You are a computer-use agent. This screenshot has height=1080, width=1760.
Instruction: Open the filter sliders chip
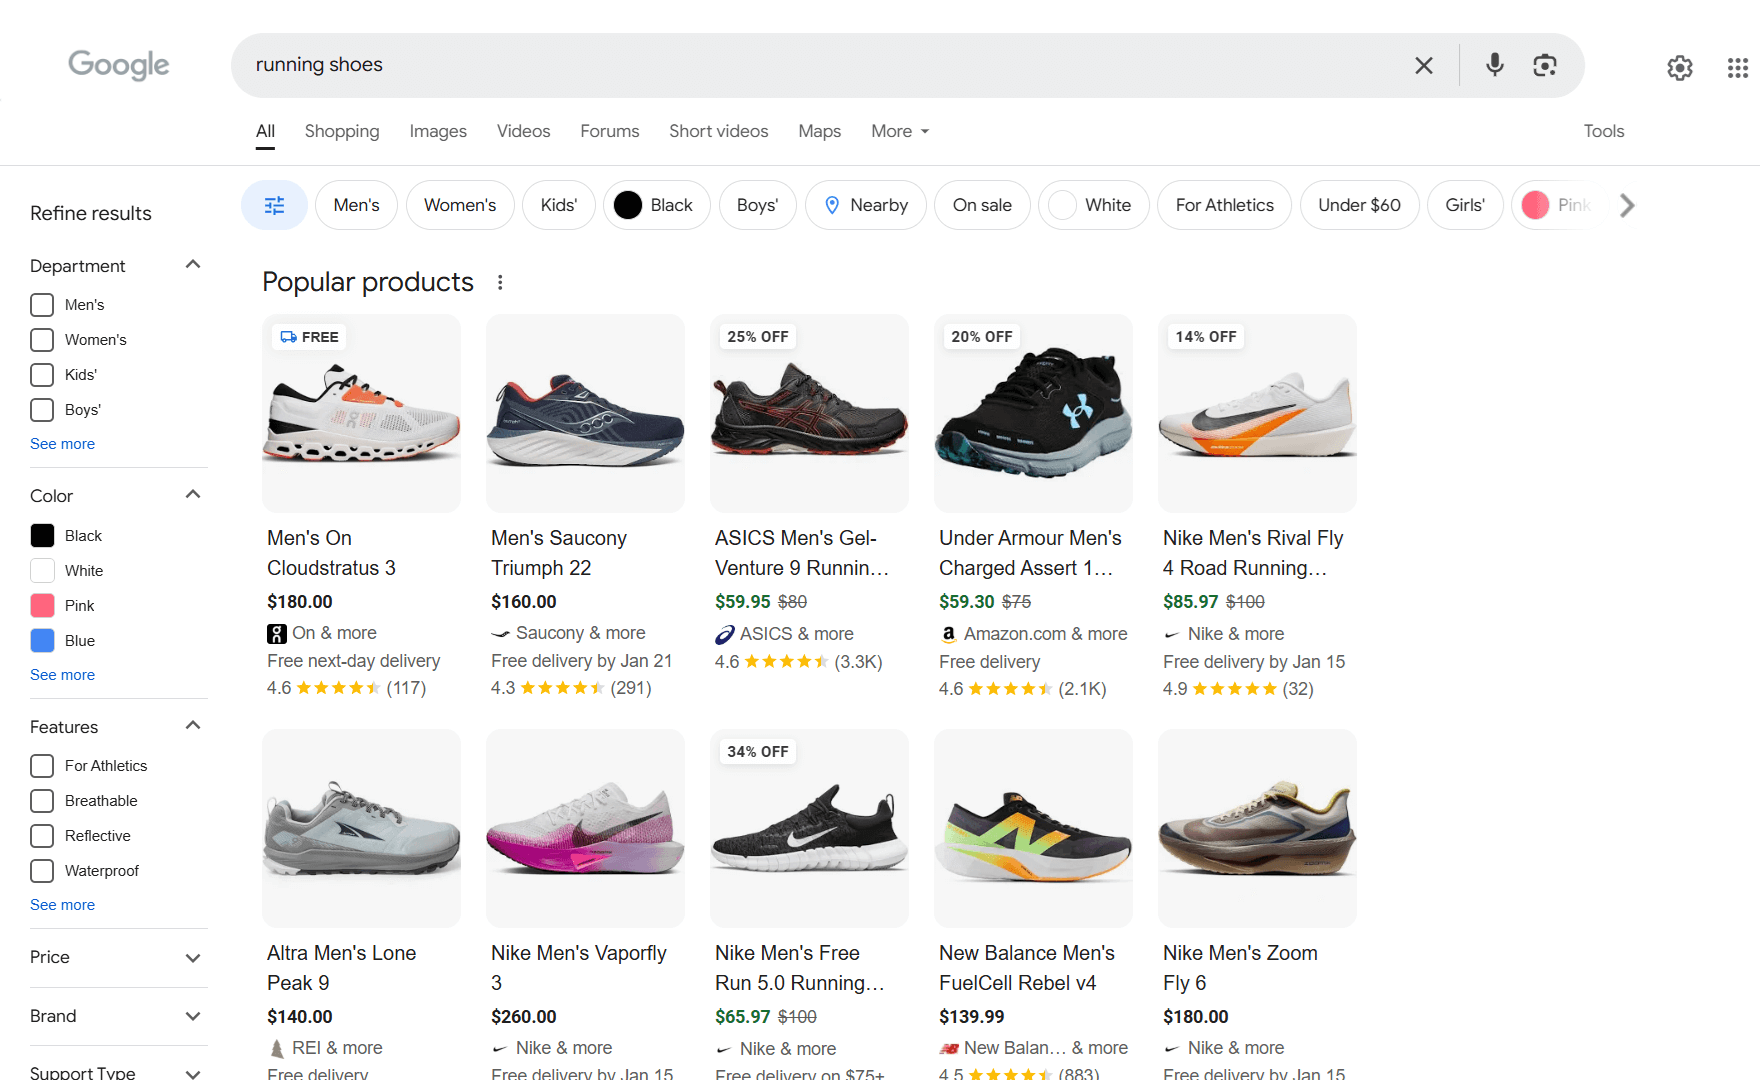pyautogui.click(x=274, y=205)
